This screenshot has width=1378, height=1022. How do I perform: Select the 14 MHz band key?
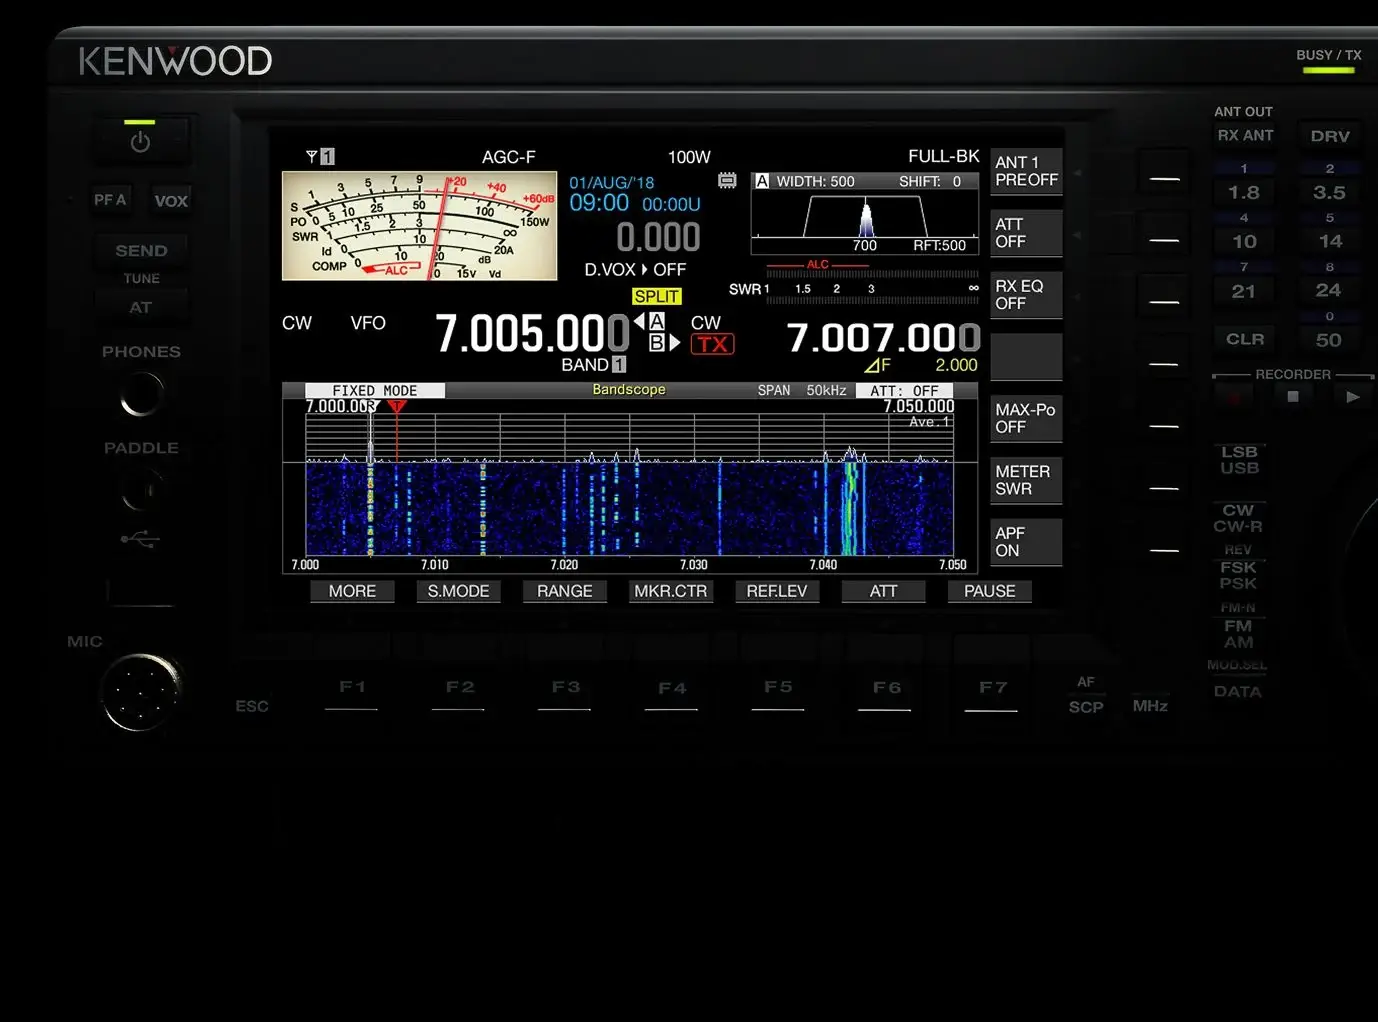coord(1329,241)
